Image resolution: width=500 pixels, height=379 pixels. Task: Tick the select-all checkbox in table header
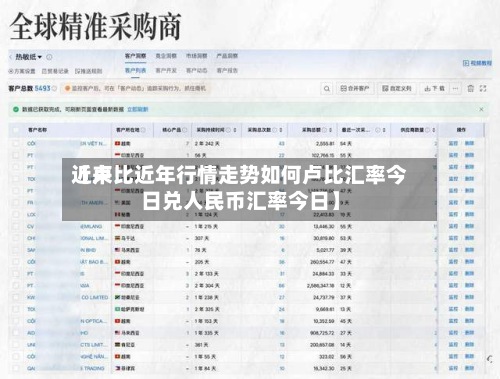tap(15, 130)
